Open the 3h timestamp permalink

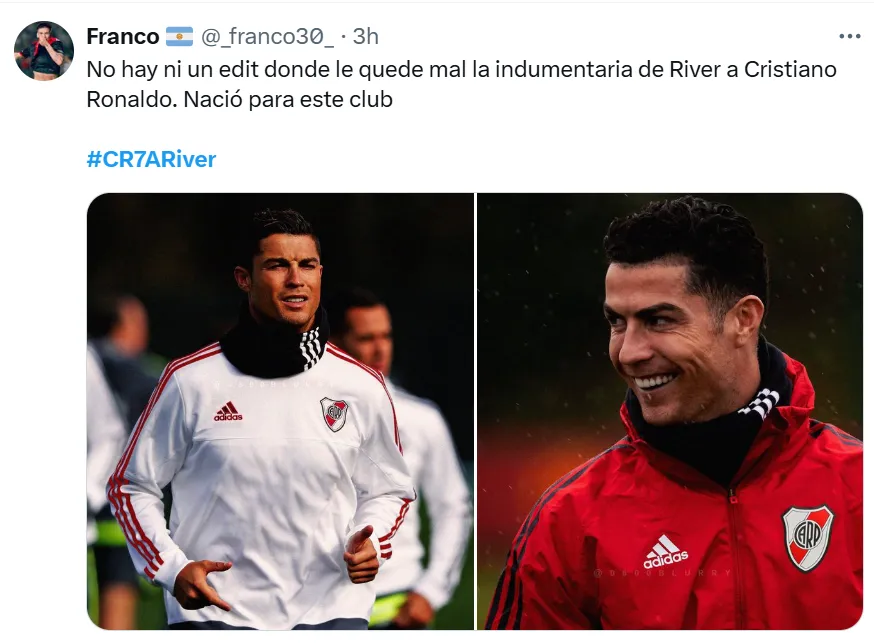tap(366, 37)
